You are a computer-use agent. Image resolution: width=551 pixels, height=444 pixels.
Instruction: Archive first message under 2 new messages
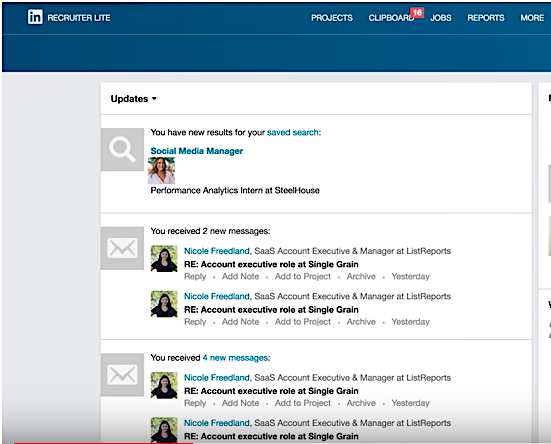[x=361, y=276]
